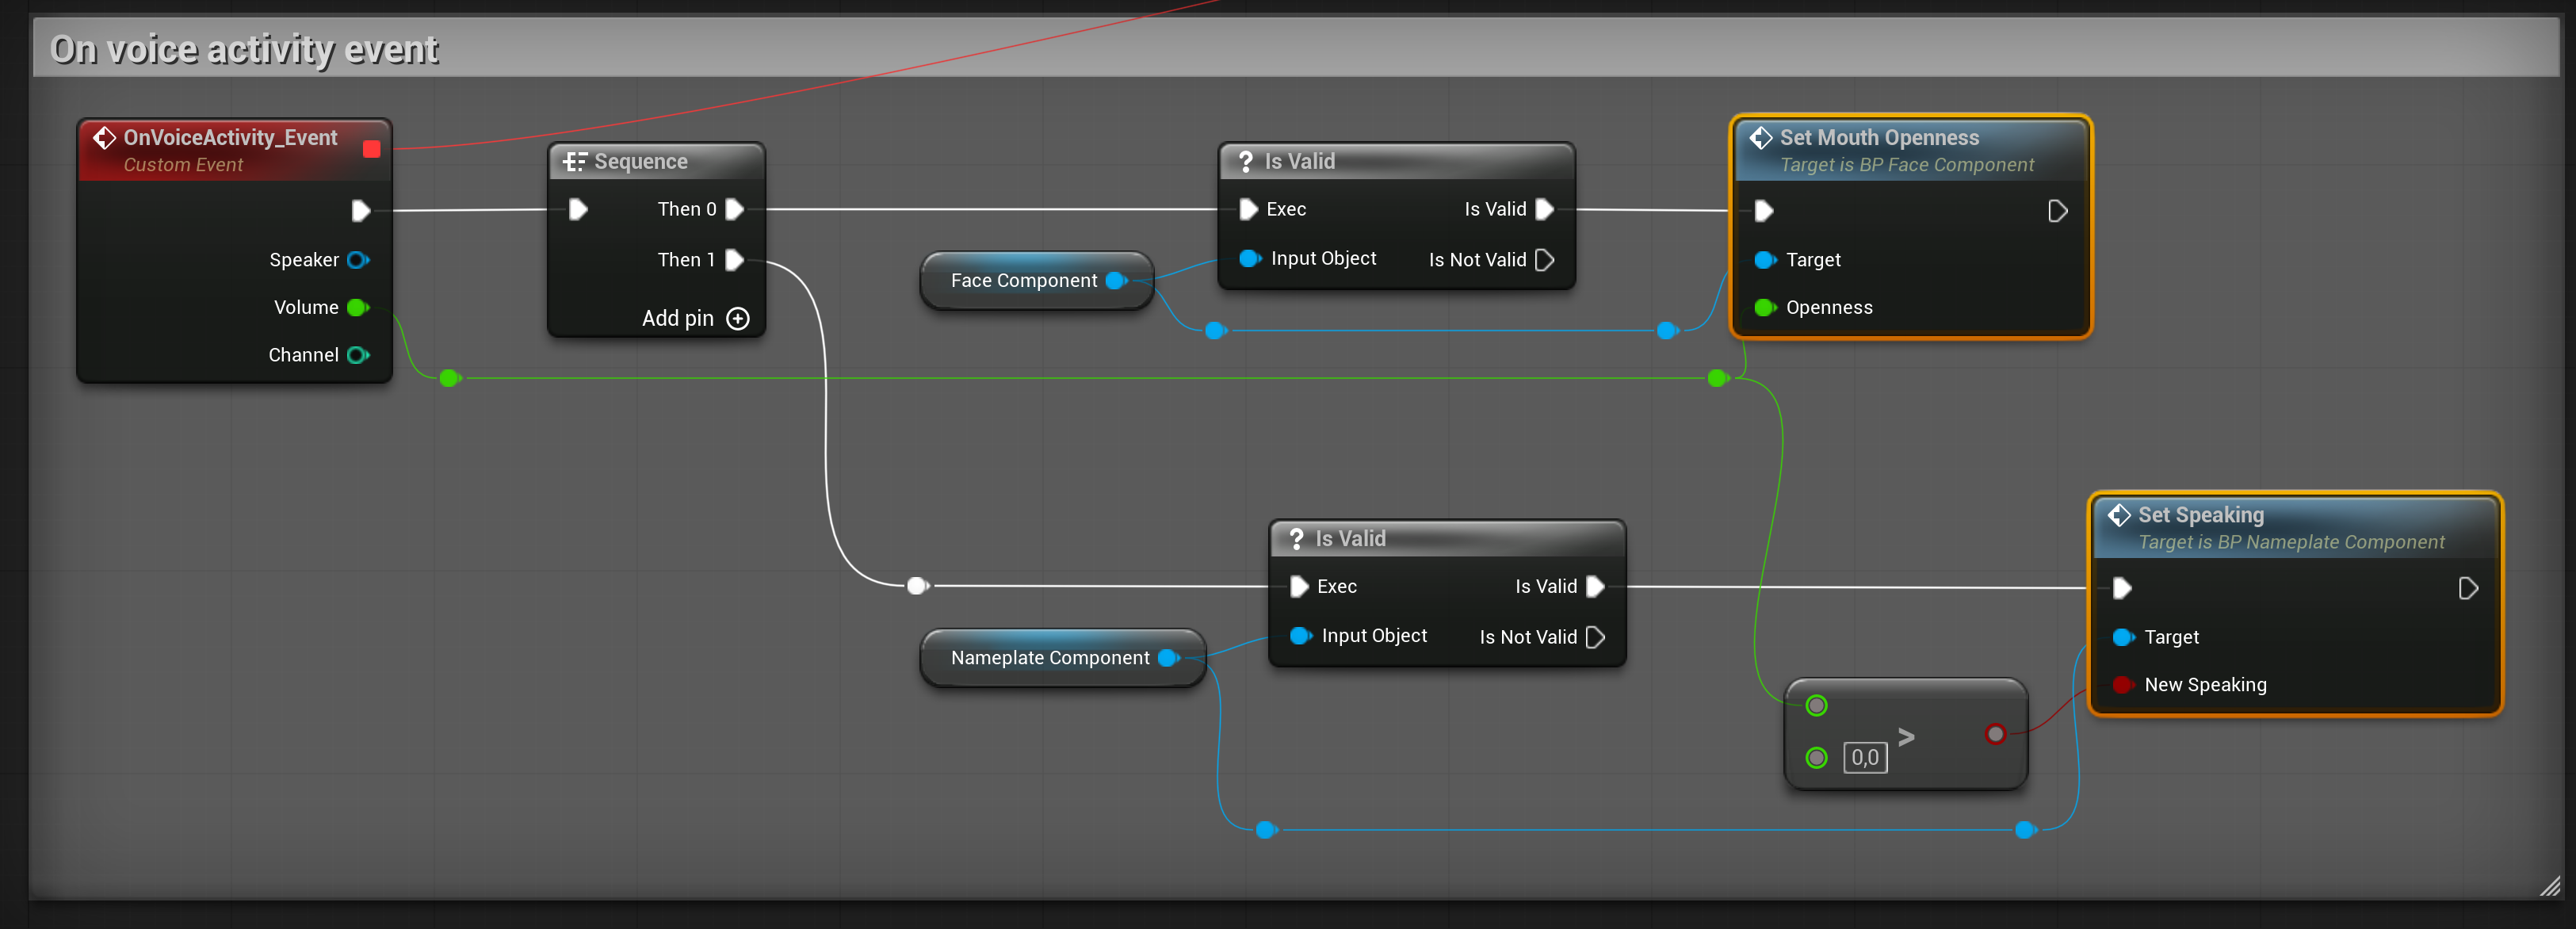Click the Face Component output pin
The width and height of the screenshot is (2576, 929).
coord(1116,281)
